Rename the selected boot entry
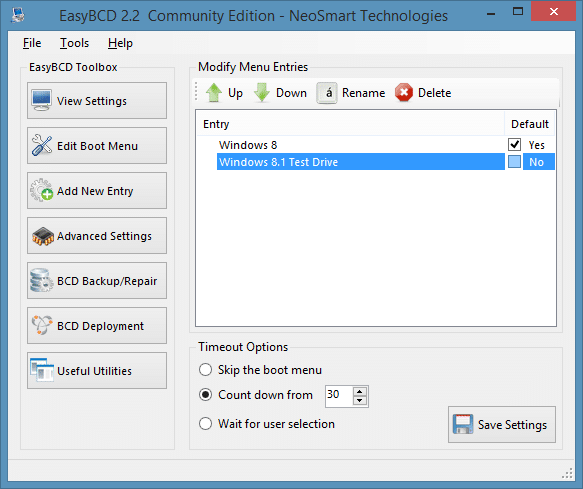 351,93
